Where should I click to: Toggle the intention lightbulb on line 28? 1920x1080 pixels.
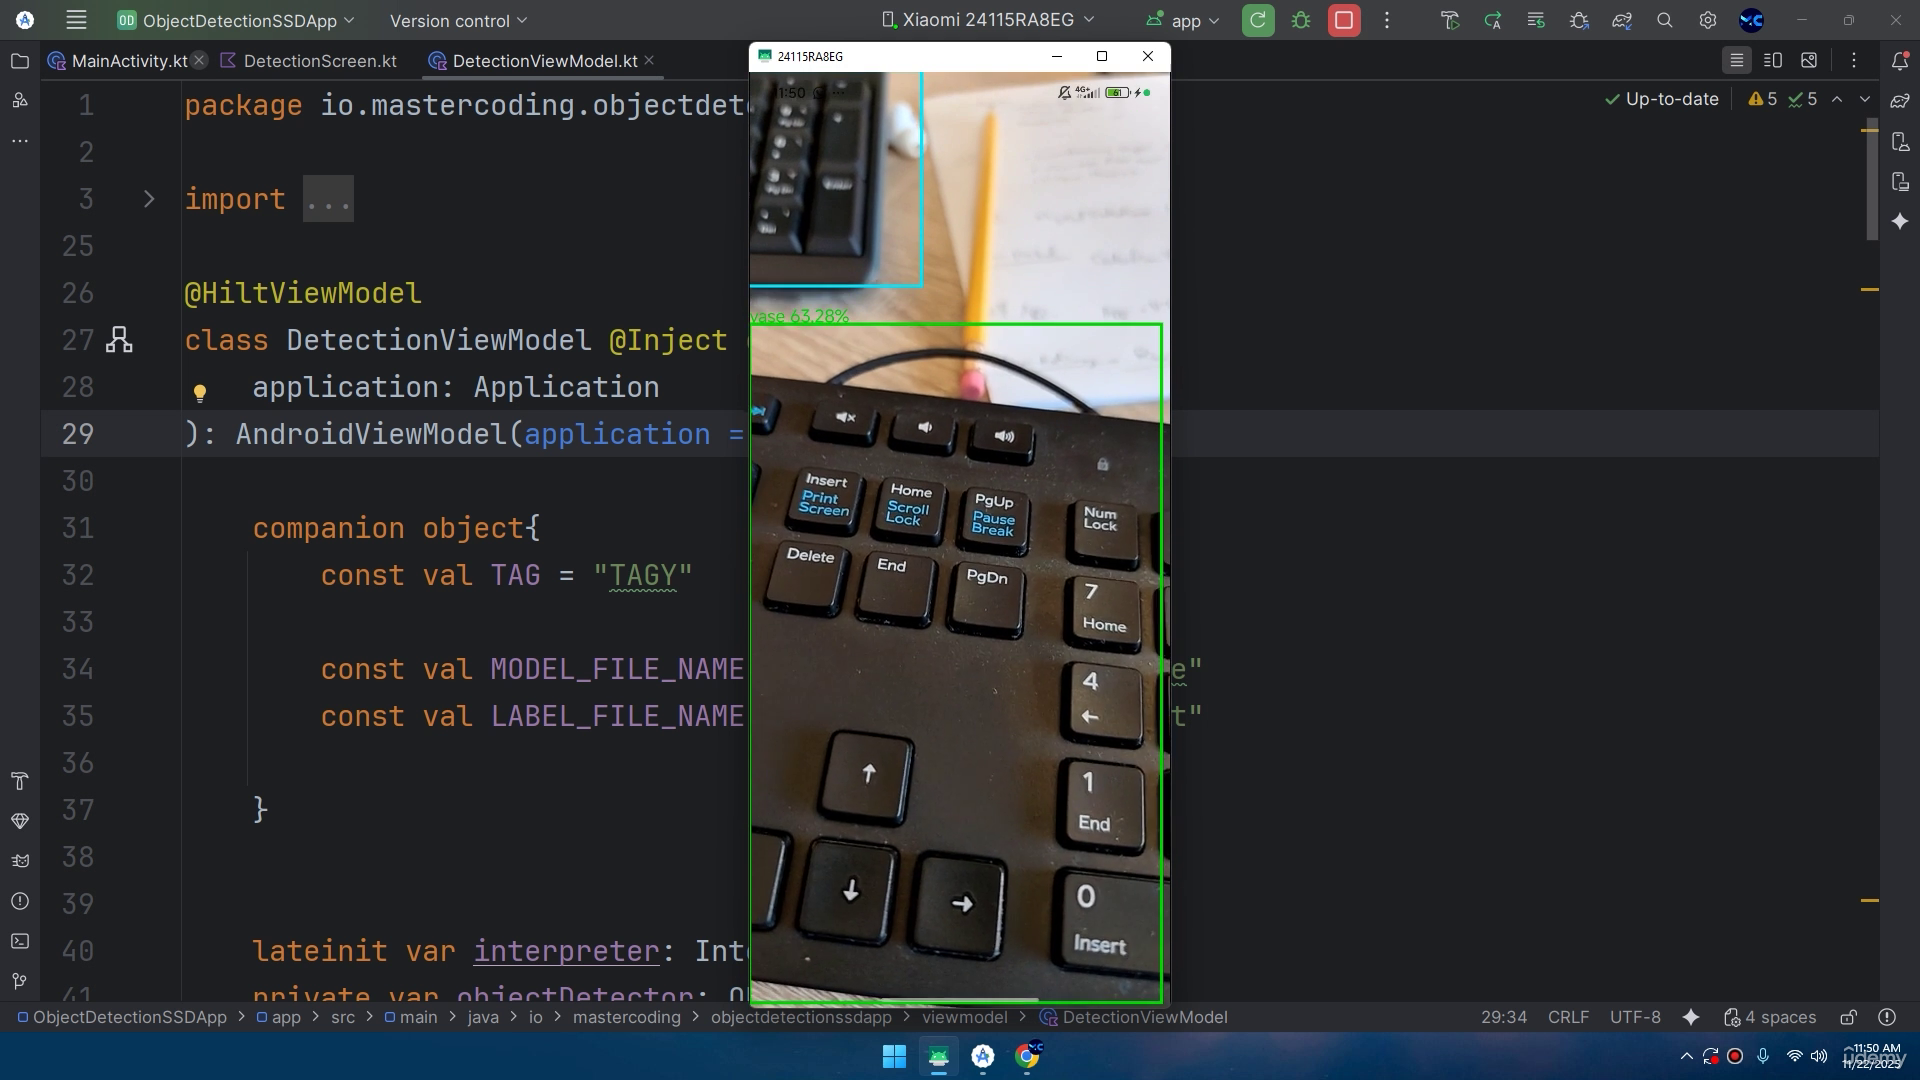pyautogui.click(x=199, y=393)
